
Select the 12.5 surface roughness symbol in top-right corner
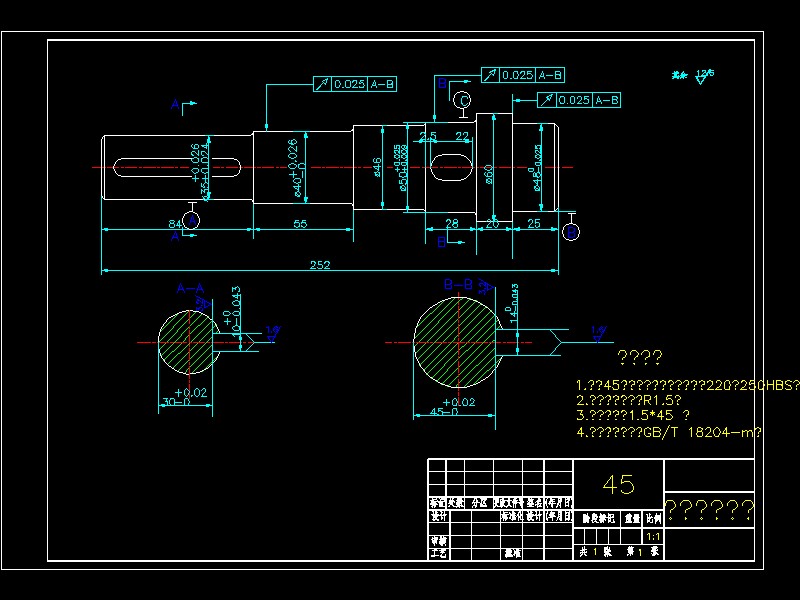point(704,76)
